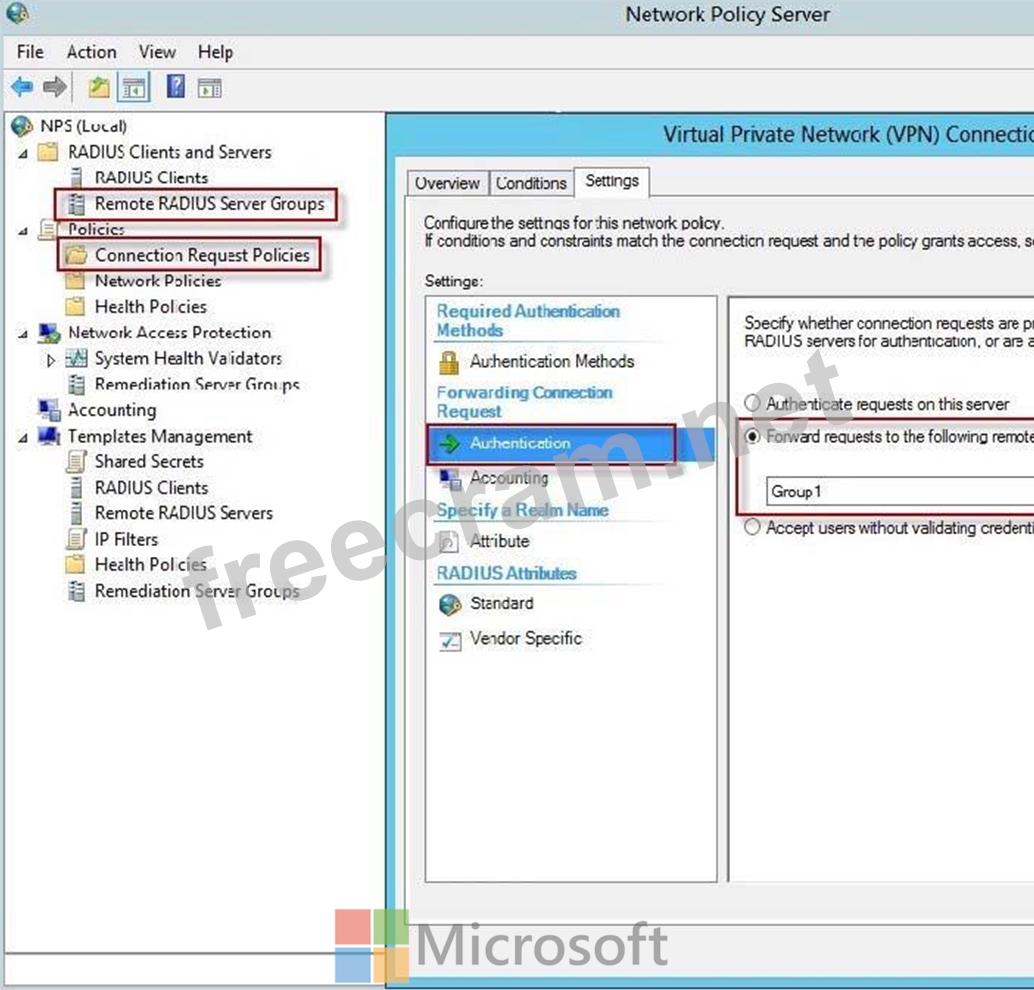Select 'Authenticate requests on this server' option
This screenshot has height=990, width=1034.
coord(752,403)
